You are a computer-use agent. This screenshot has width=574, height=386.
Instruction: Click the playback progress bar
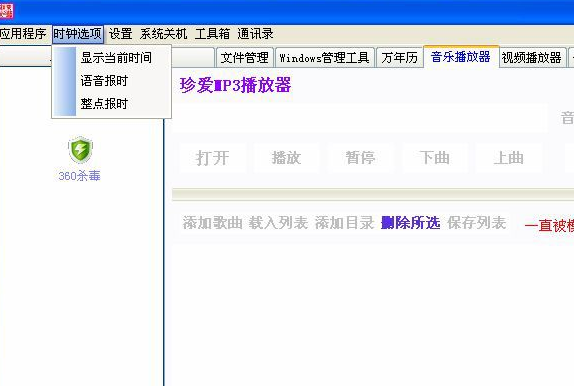coord(373,194)
